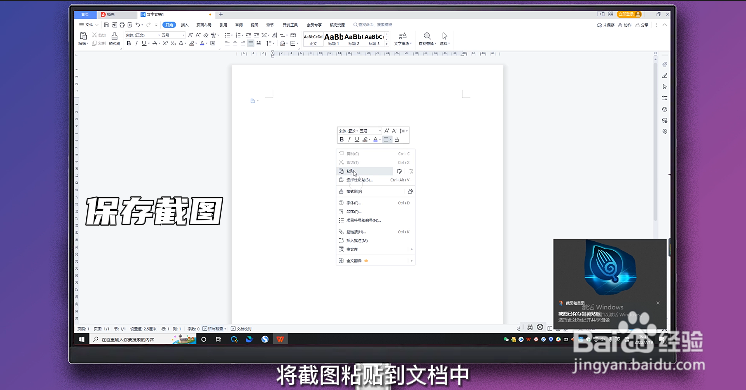Toggle Underline in the ribbon

tap(144, 43)
